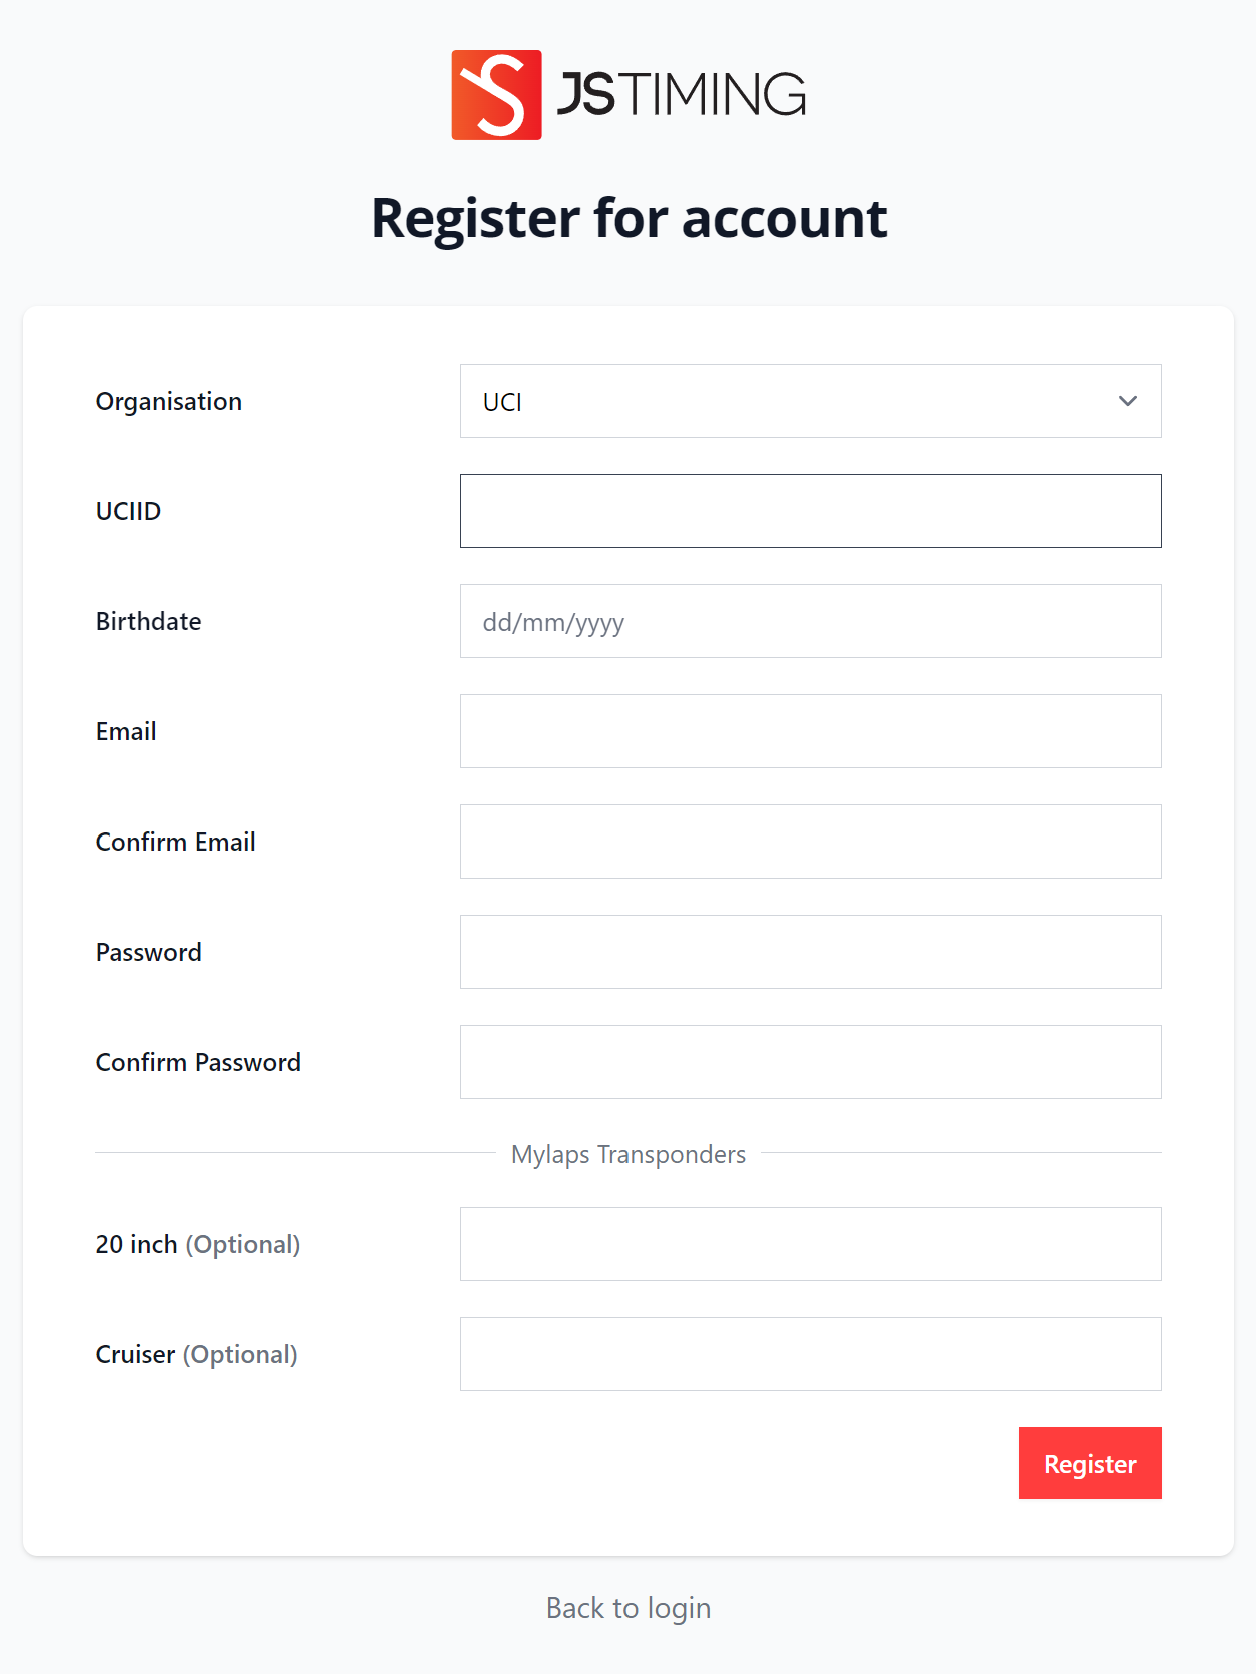Image resolution: width=1256 pixels, height=1674 pixels.
Task: Expand the Organisation chevron to change UCI
Action: (1127, 401)
